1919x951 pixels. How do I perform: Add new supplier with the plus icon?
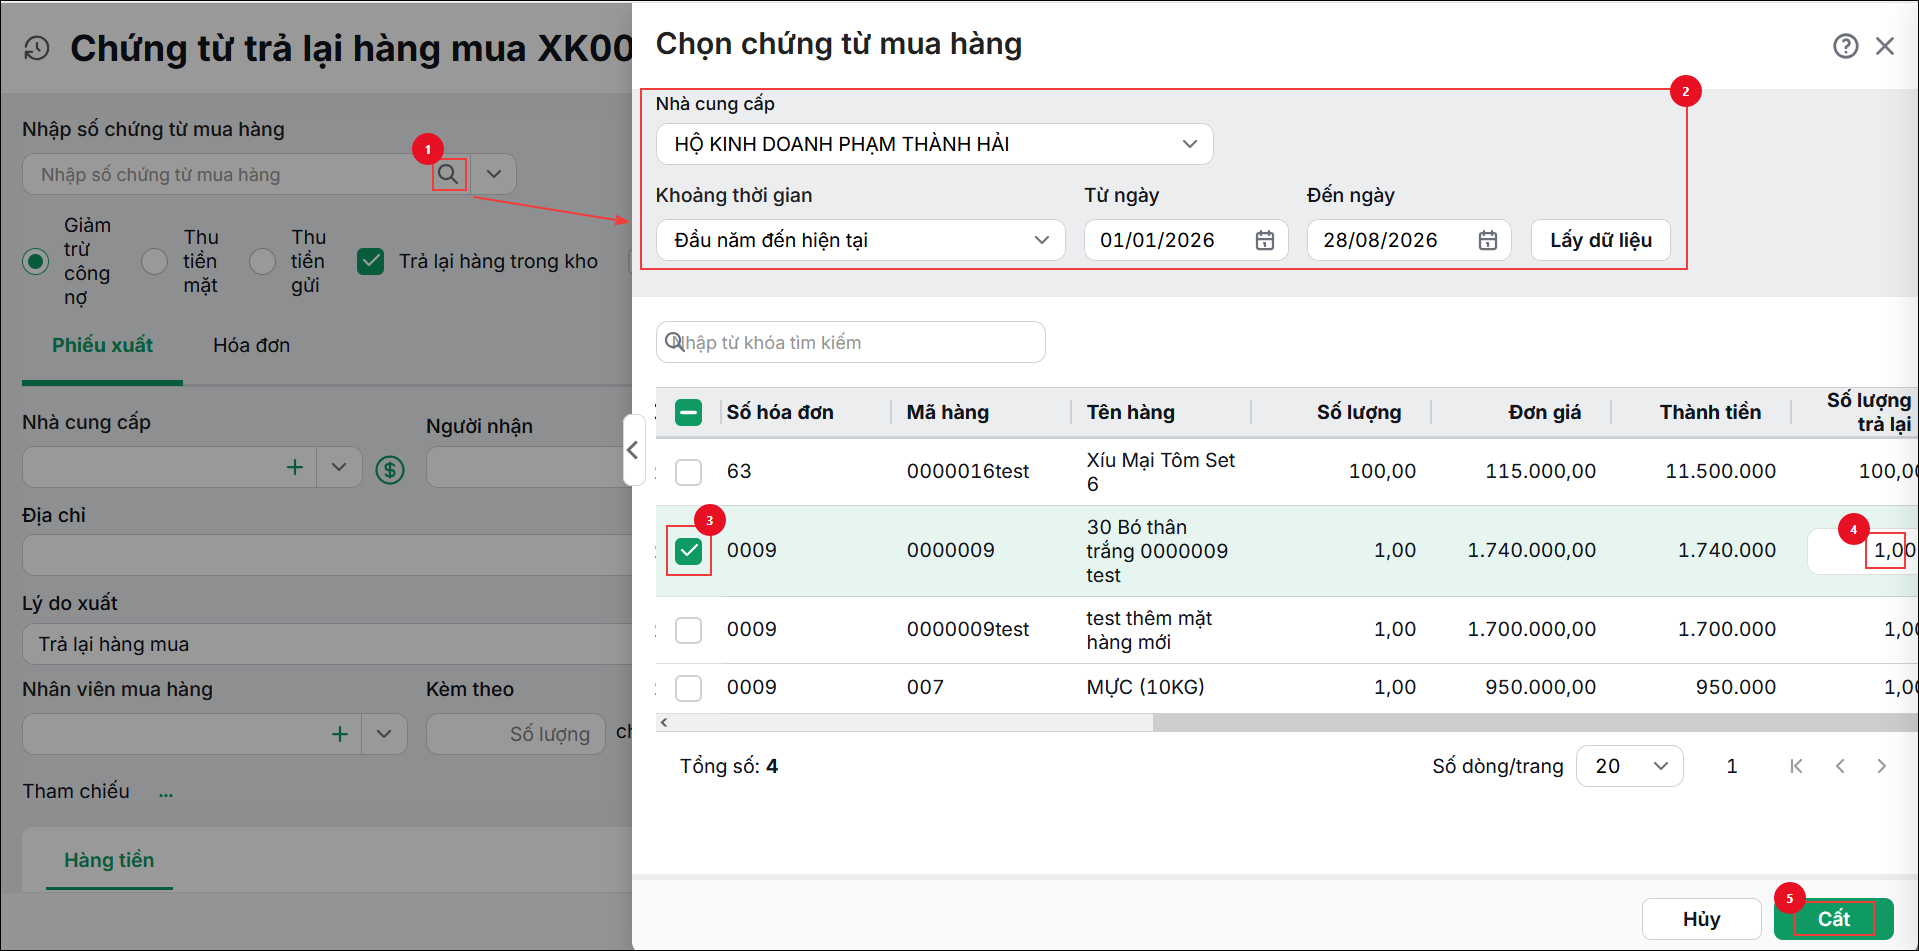pyautogui.click(x=294, y=467)
